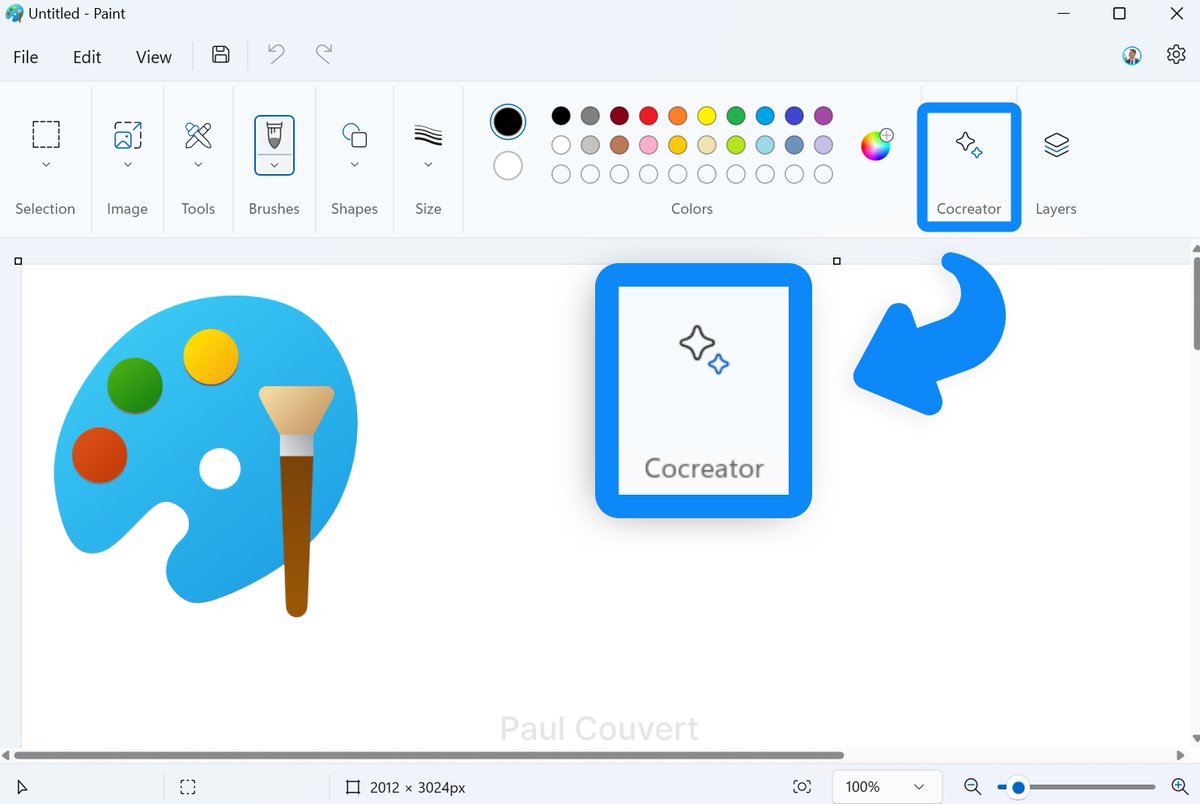Screen dimensions: 1200x804
Task: Click the Paint app icon in title bar
Action: pyautogui.click(x=14, y=14)
